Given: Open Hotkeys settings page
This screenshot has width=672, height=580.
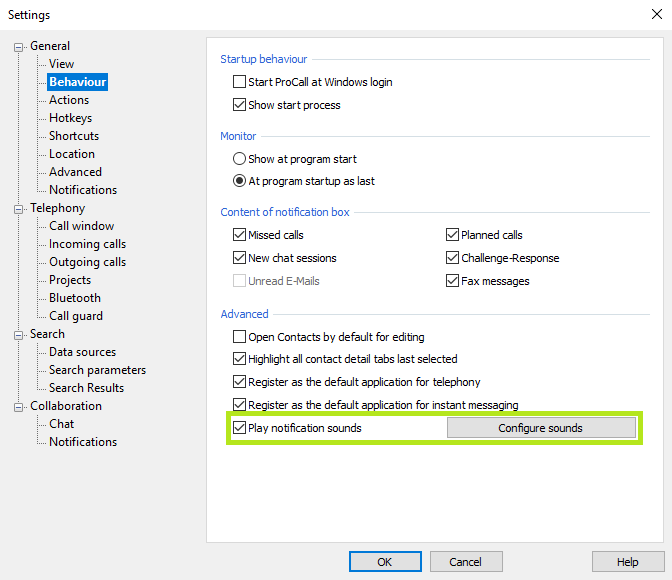Looking at the screenshot, I should pos(70,118).
